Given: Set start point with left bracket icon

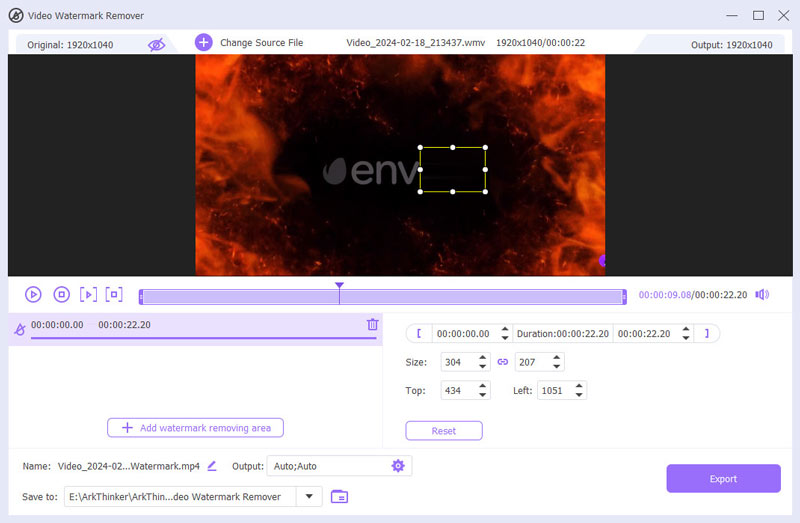Looking at the screenshot, I should point(419,333).
